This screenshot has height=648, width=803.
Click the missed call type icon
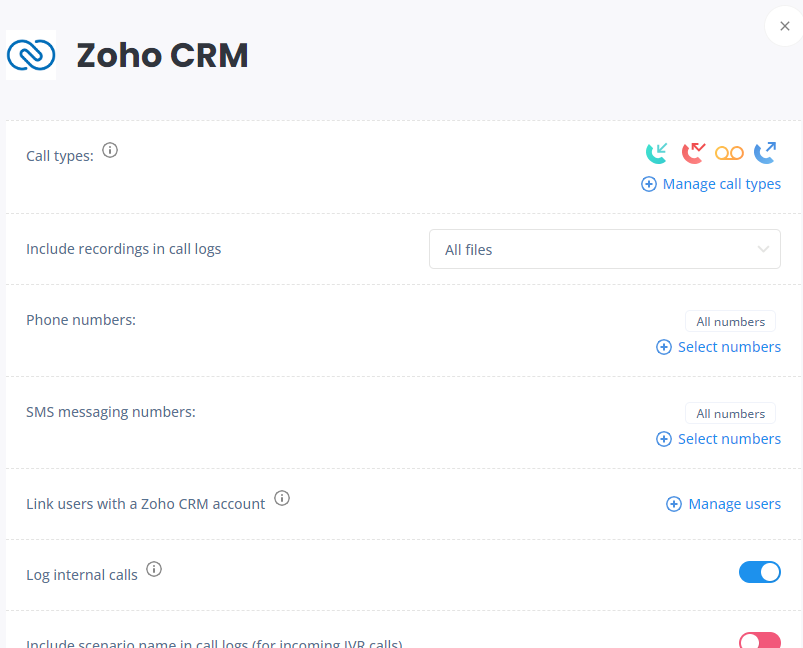[693, 153]
